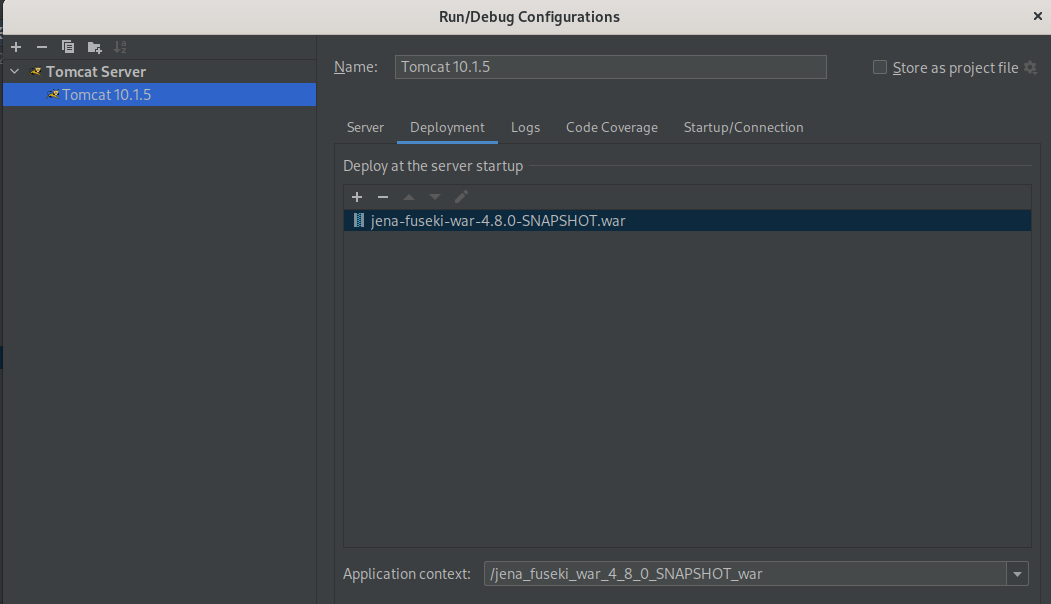Open the Startup/Connection tab

[743, 128]
